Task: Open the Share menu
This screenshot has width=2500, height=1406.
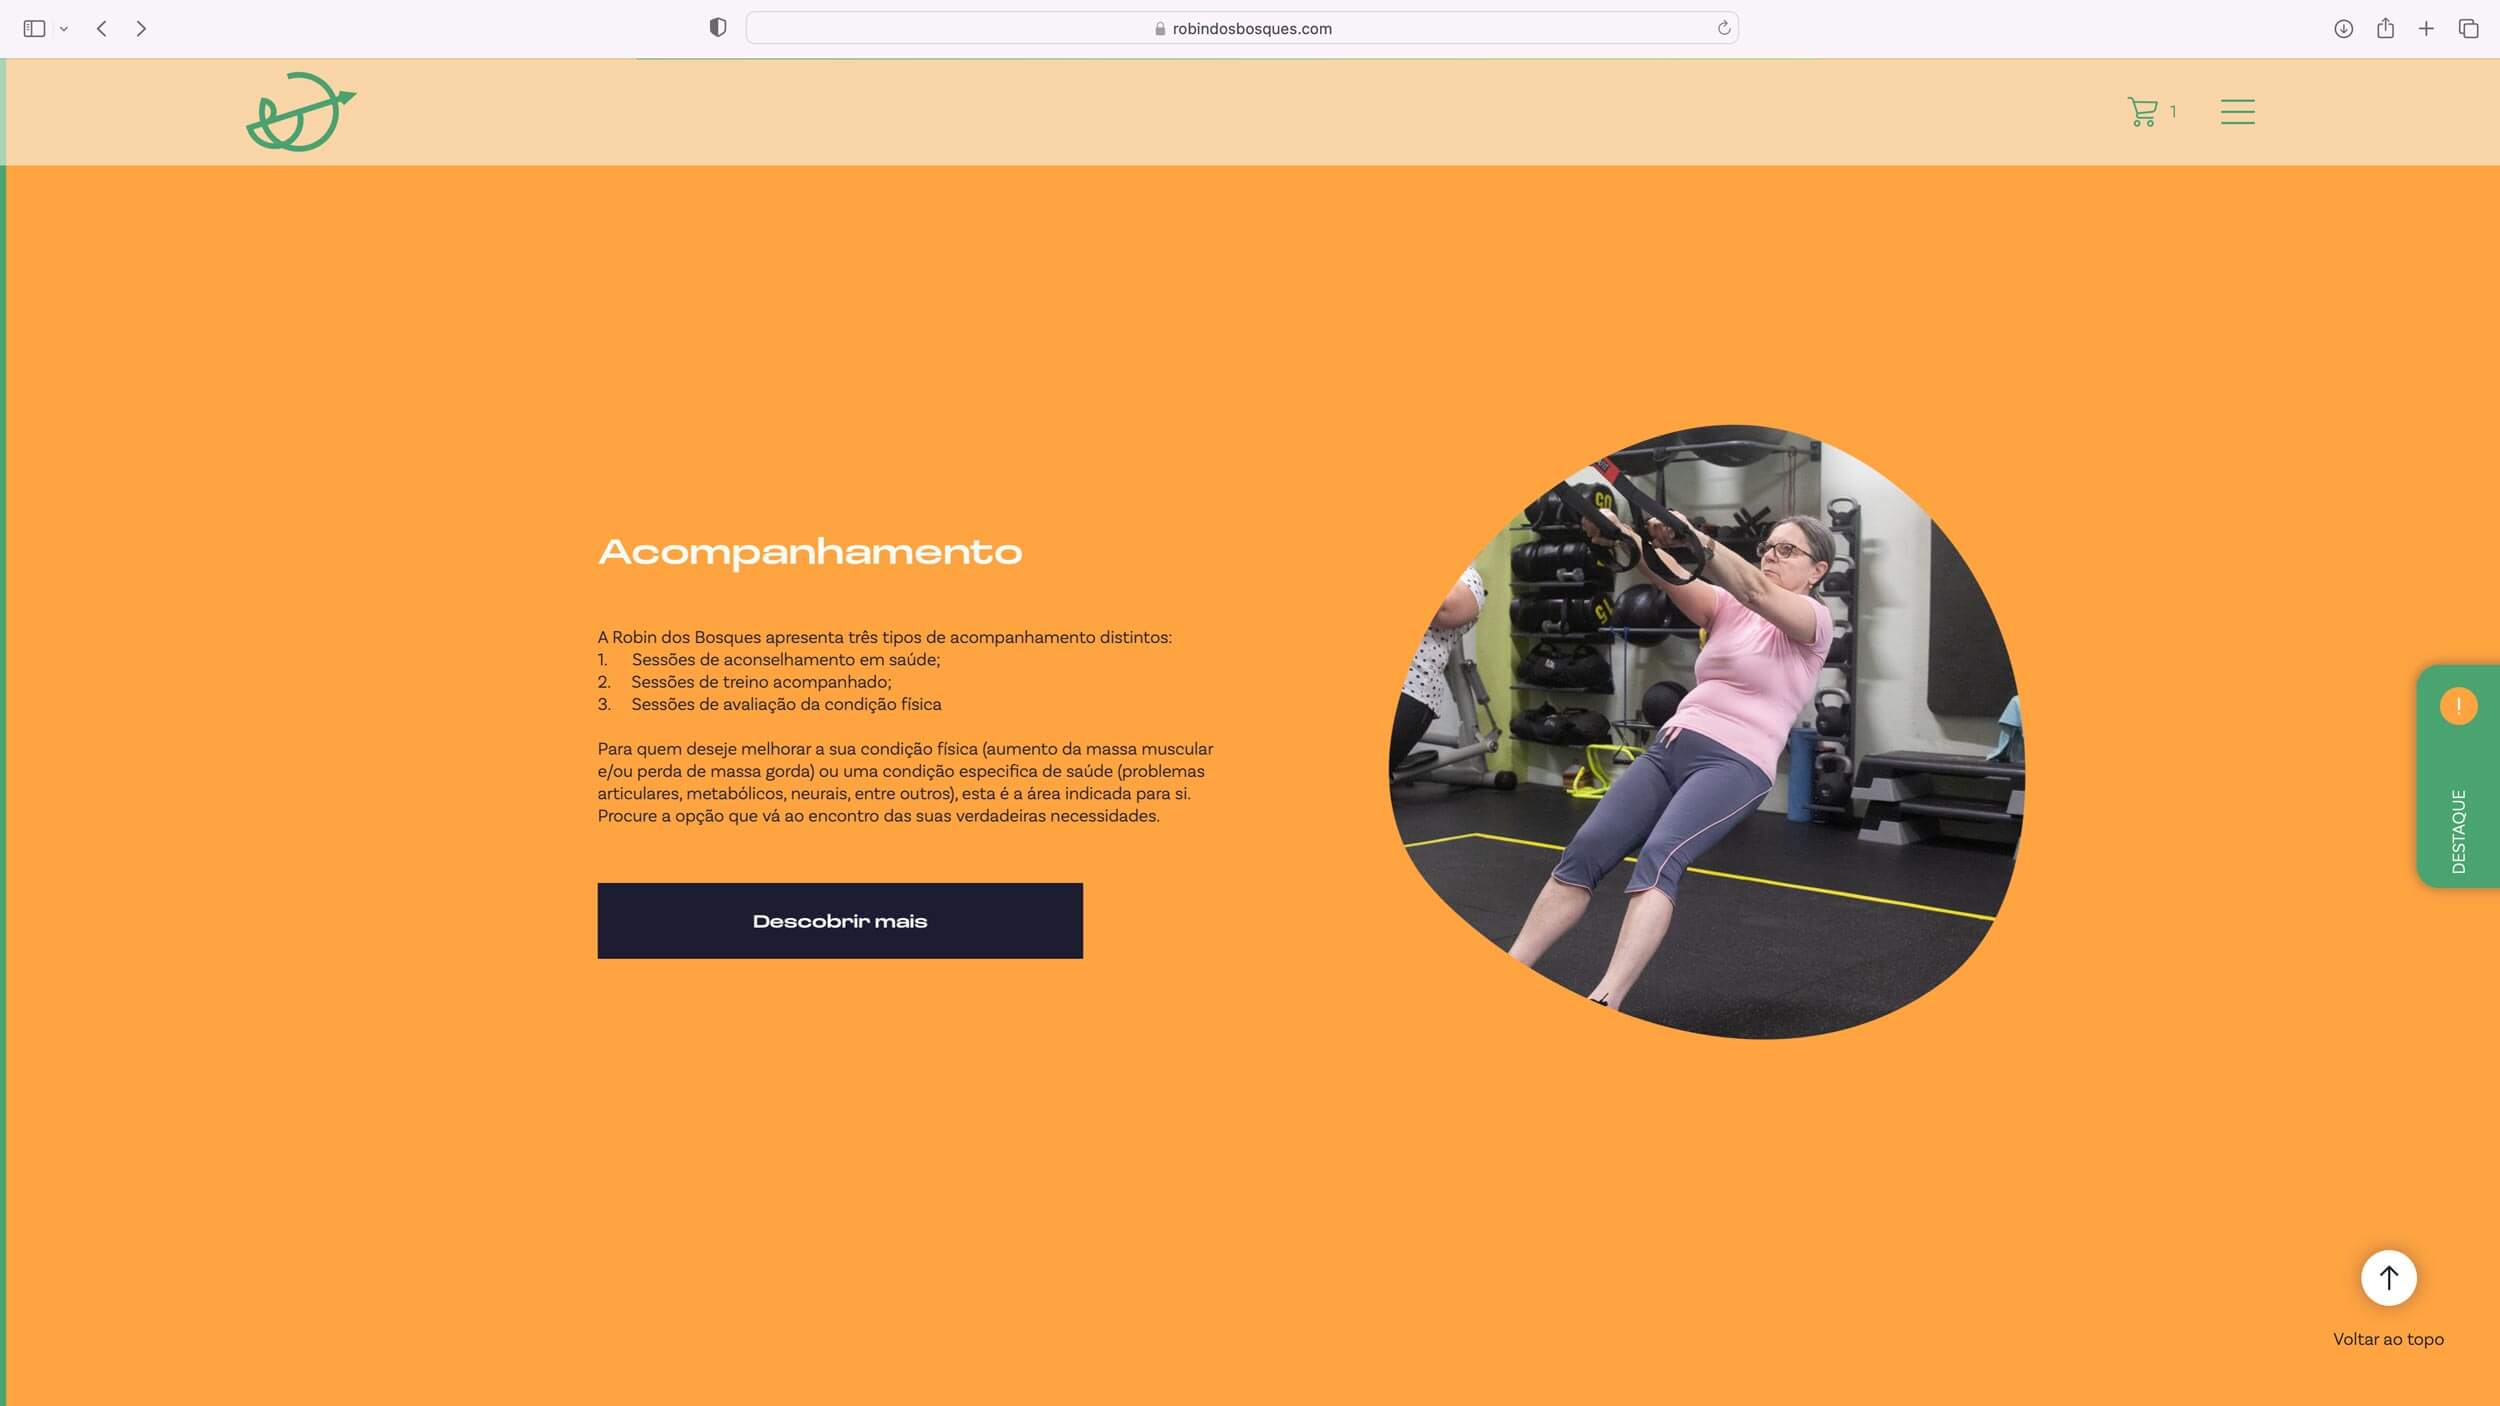Action: 2385,28
